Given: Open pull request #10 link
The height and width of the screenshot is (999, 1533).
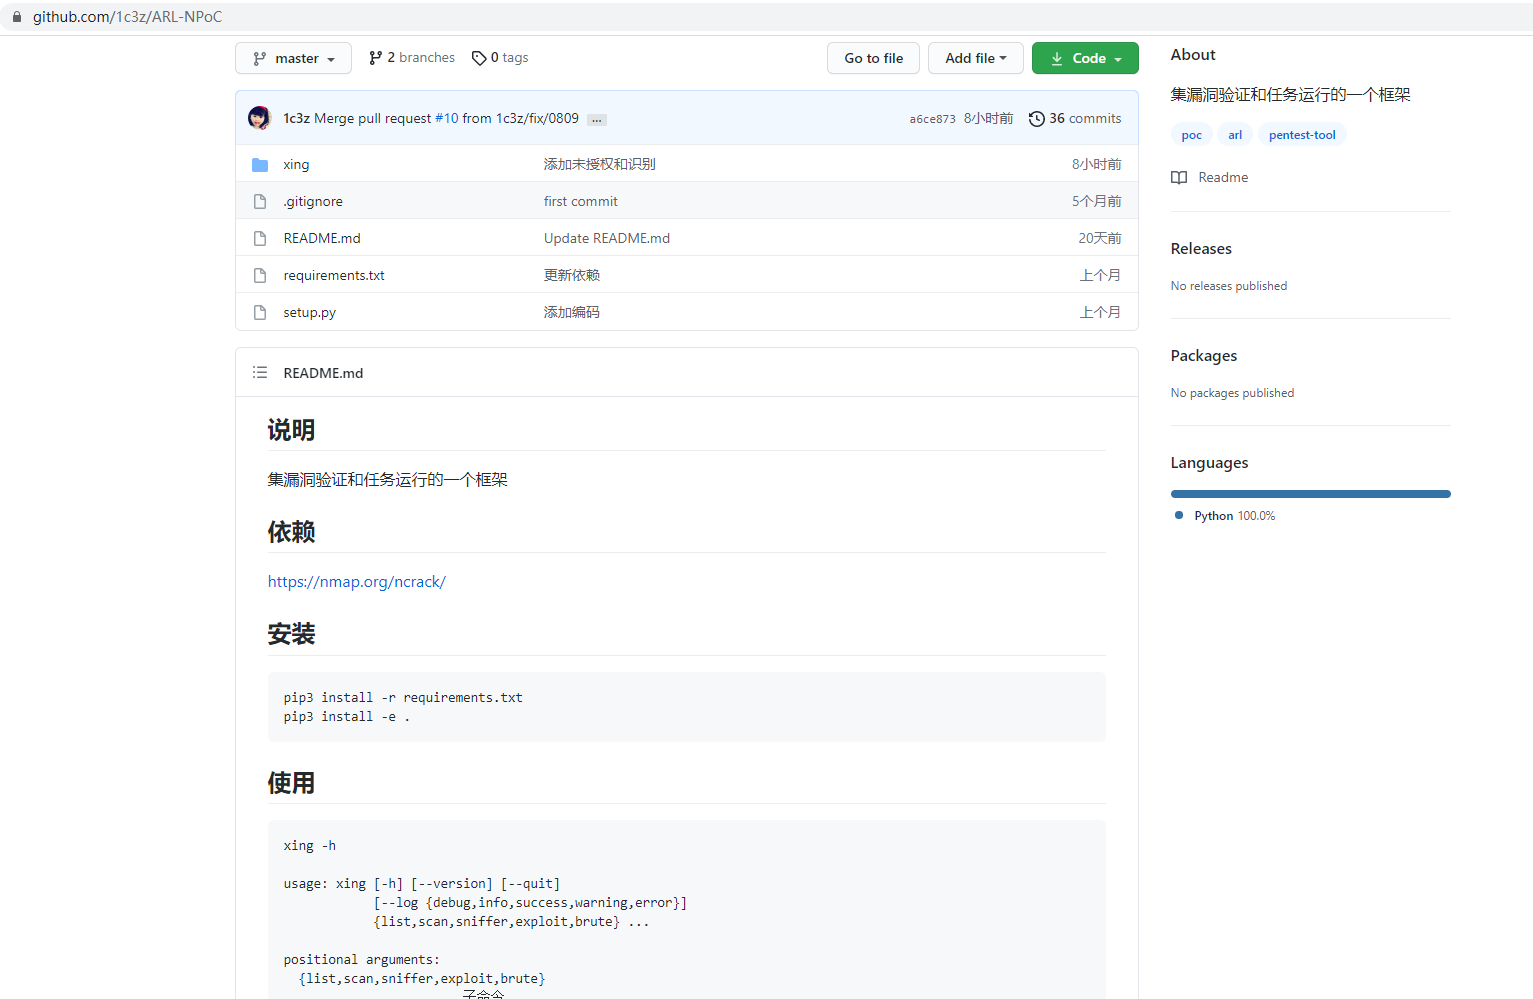Looking at the screenshot, I should point(447,118).
